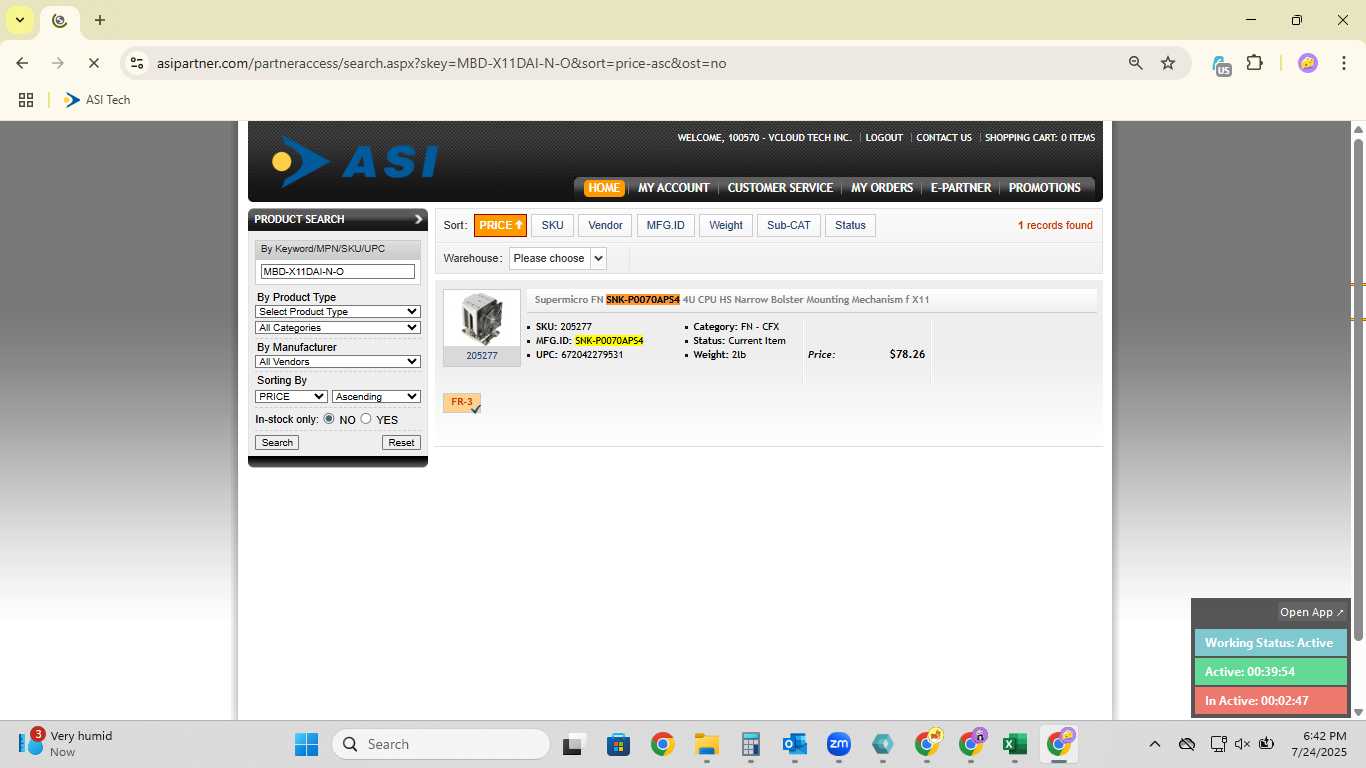Select YES for in-stock only
1366x768 pixels.
pyautogui.click(x=366, y=419)
